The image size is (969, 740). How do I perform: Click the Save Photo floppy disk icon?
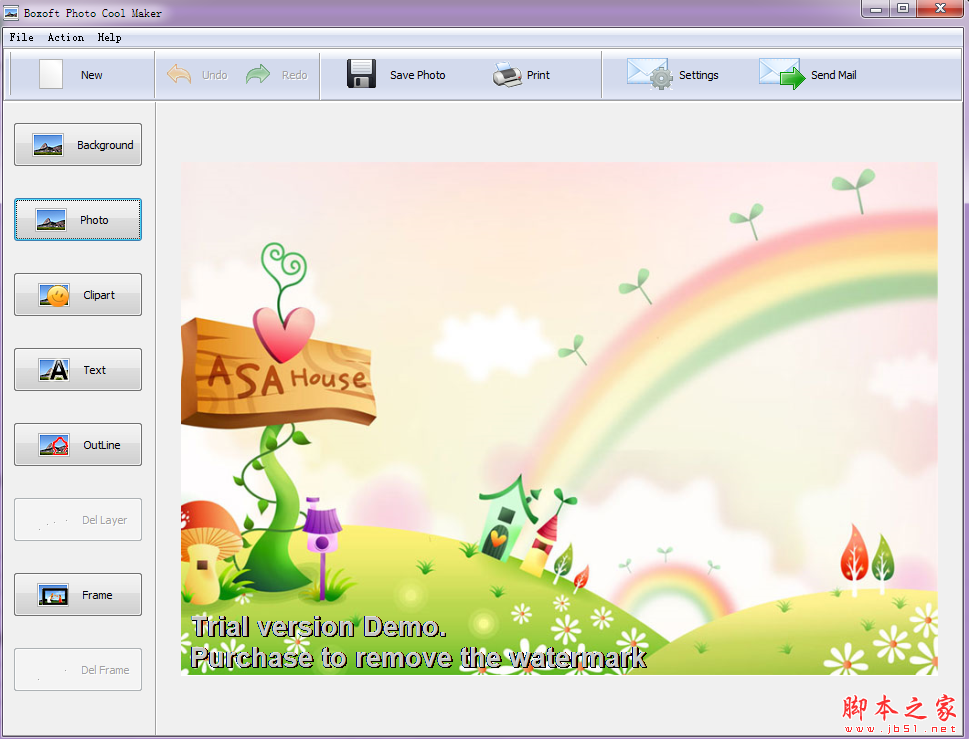[x=361, y=75]
